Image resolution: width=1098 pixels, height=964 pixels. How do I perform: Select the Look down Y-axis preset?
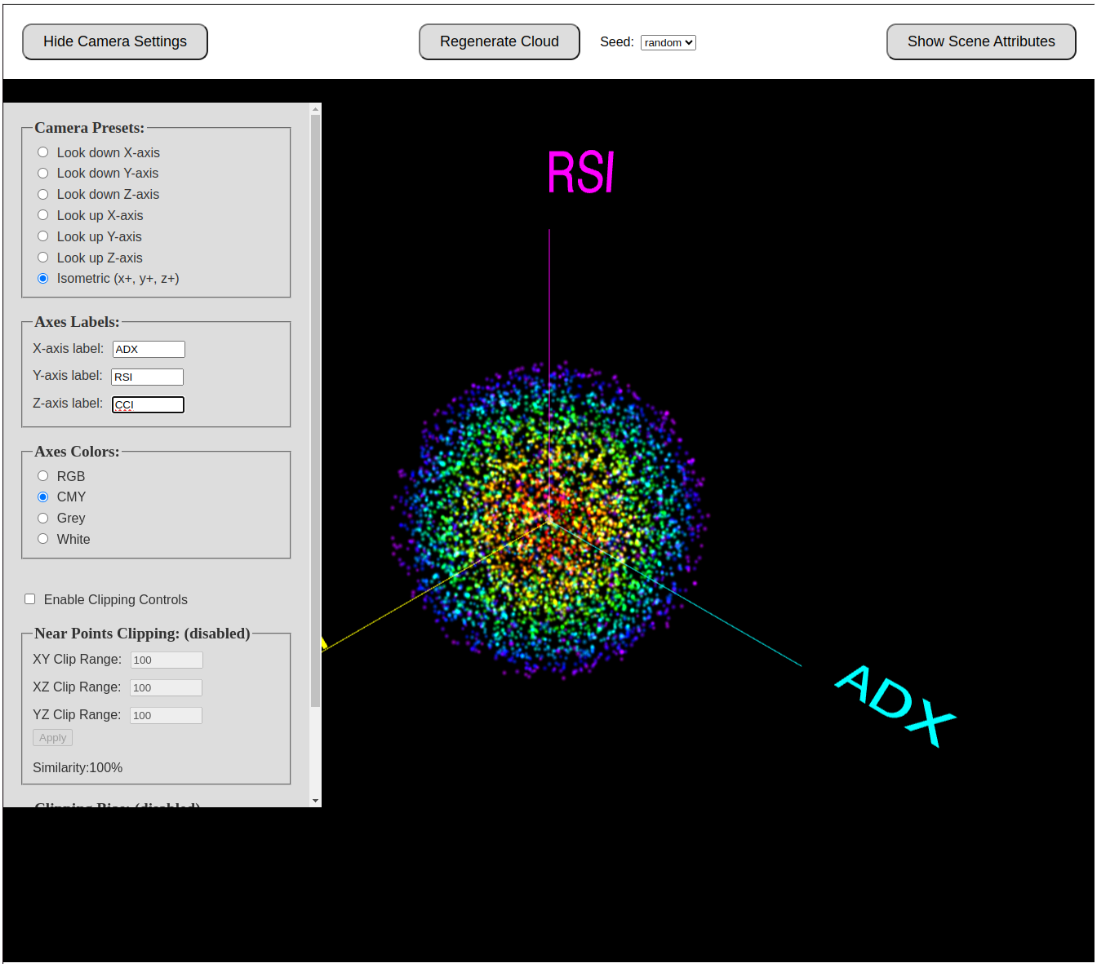pos(43,174)
